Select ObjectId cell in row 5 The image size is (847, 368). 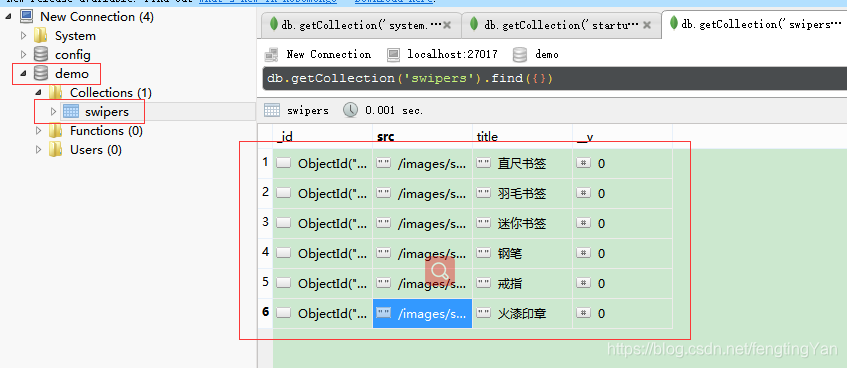[322, 284]
